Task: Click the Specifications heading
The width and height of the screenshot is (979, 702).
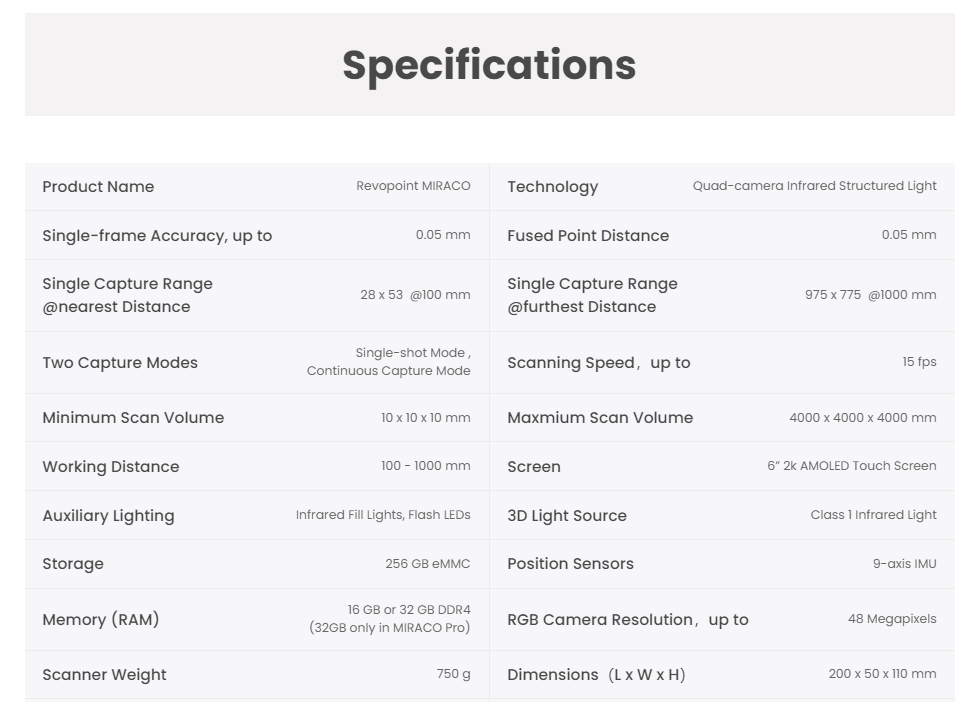Action: coord(489,65)
